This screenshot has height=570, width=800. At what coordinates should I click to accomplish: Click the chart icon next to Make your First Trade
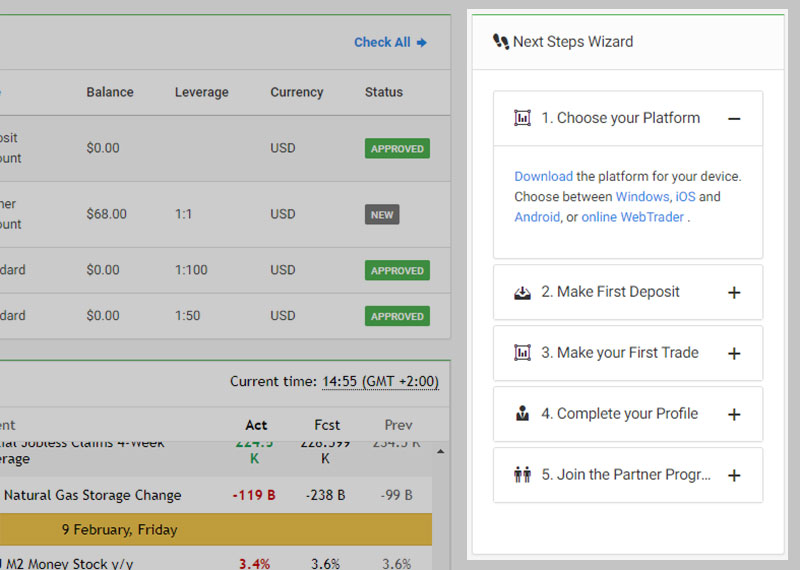pyautogui.click(x=522, y=353)
